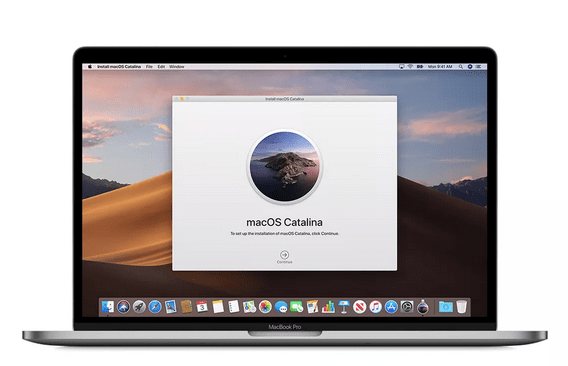Image resolution: width=568 pixels, height=366 pixels.
Task: Click the Siri icon in menu bar
Action: click(x=470, y=67)
